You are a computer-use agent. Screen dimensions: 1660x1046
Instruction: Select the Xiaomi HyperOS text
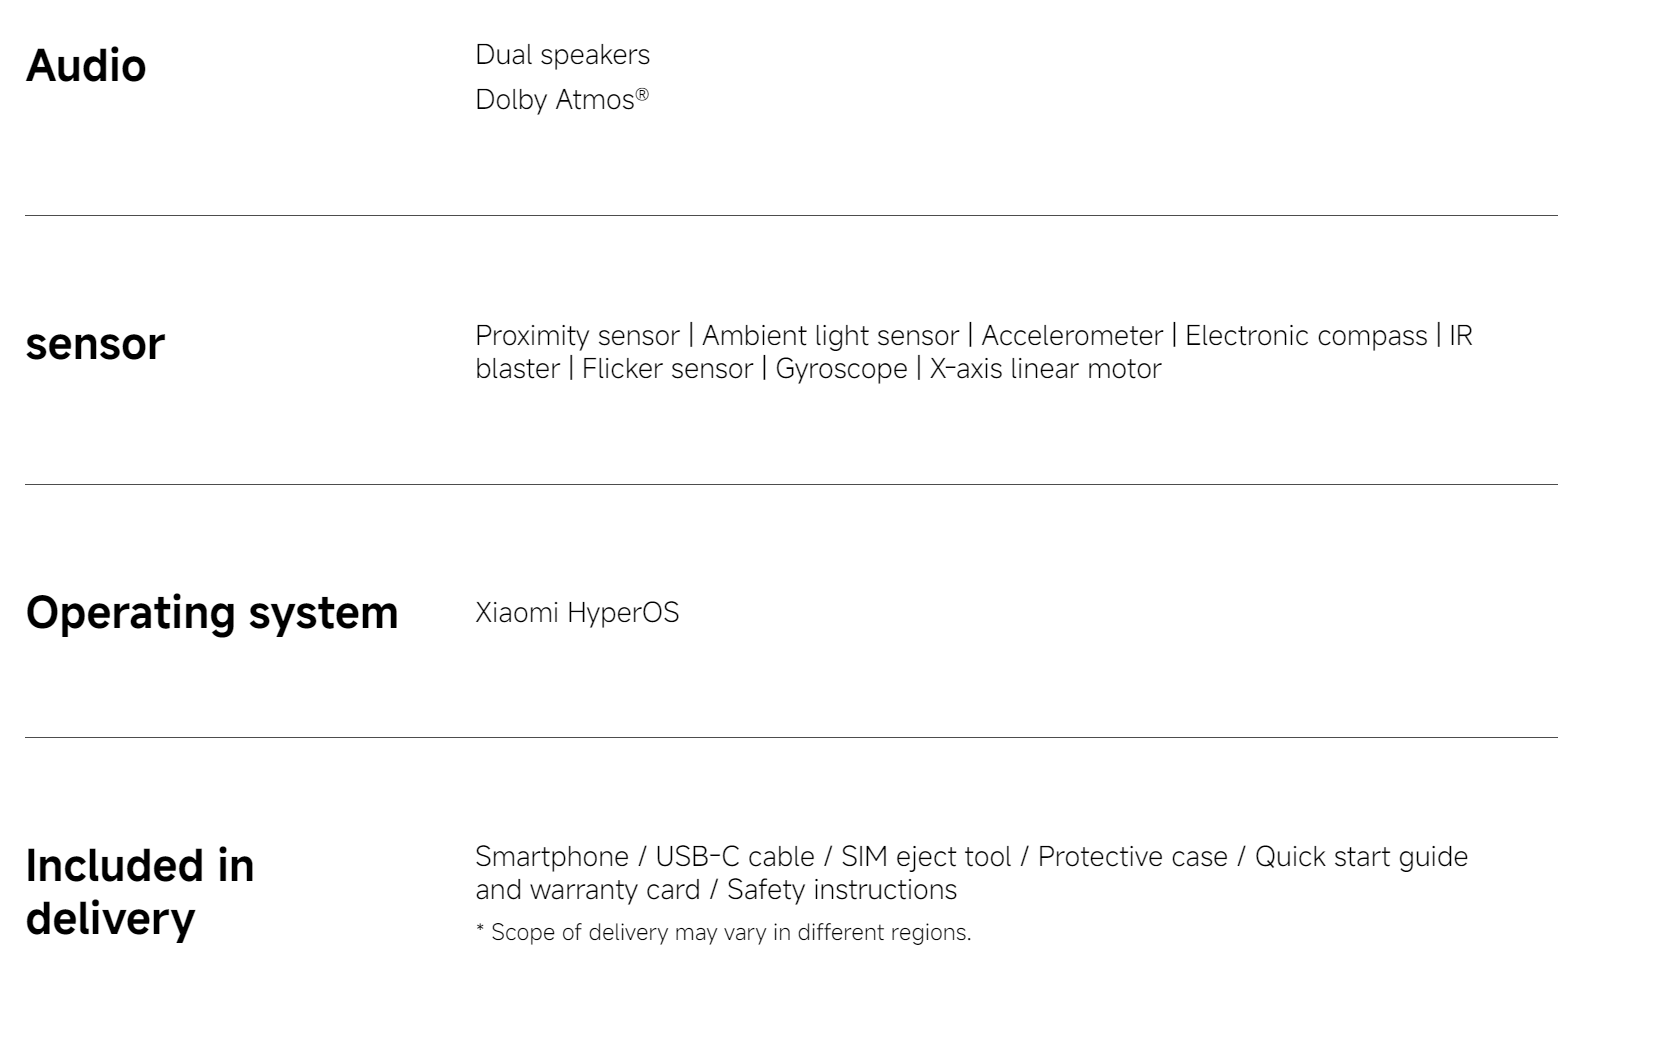(577, 613)
